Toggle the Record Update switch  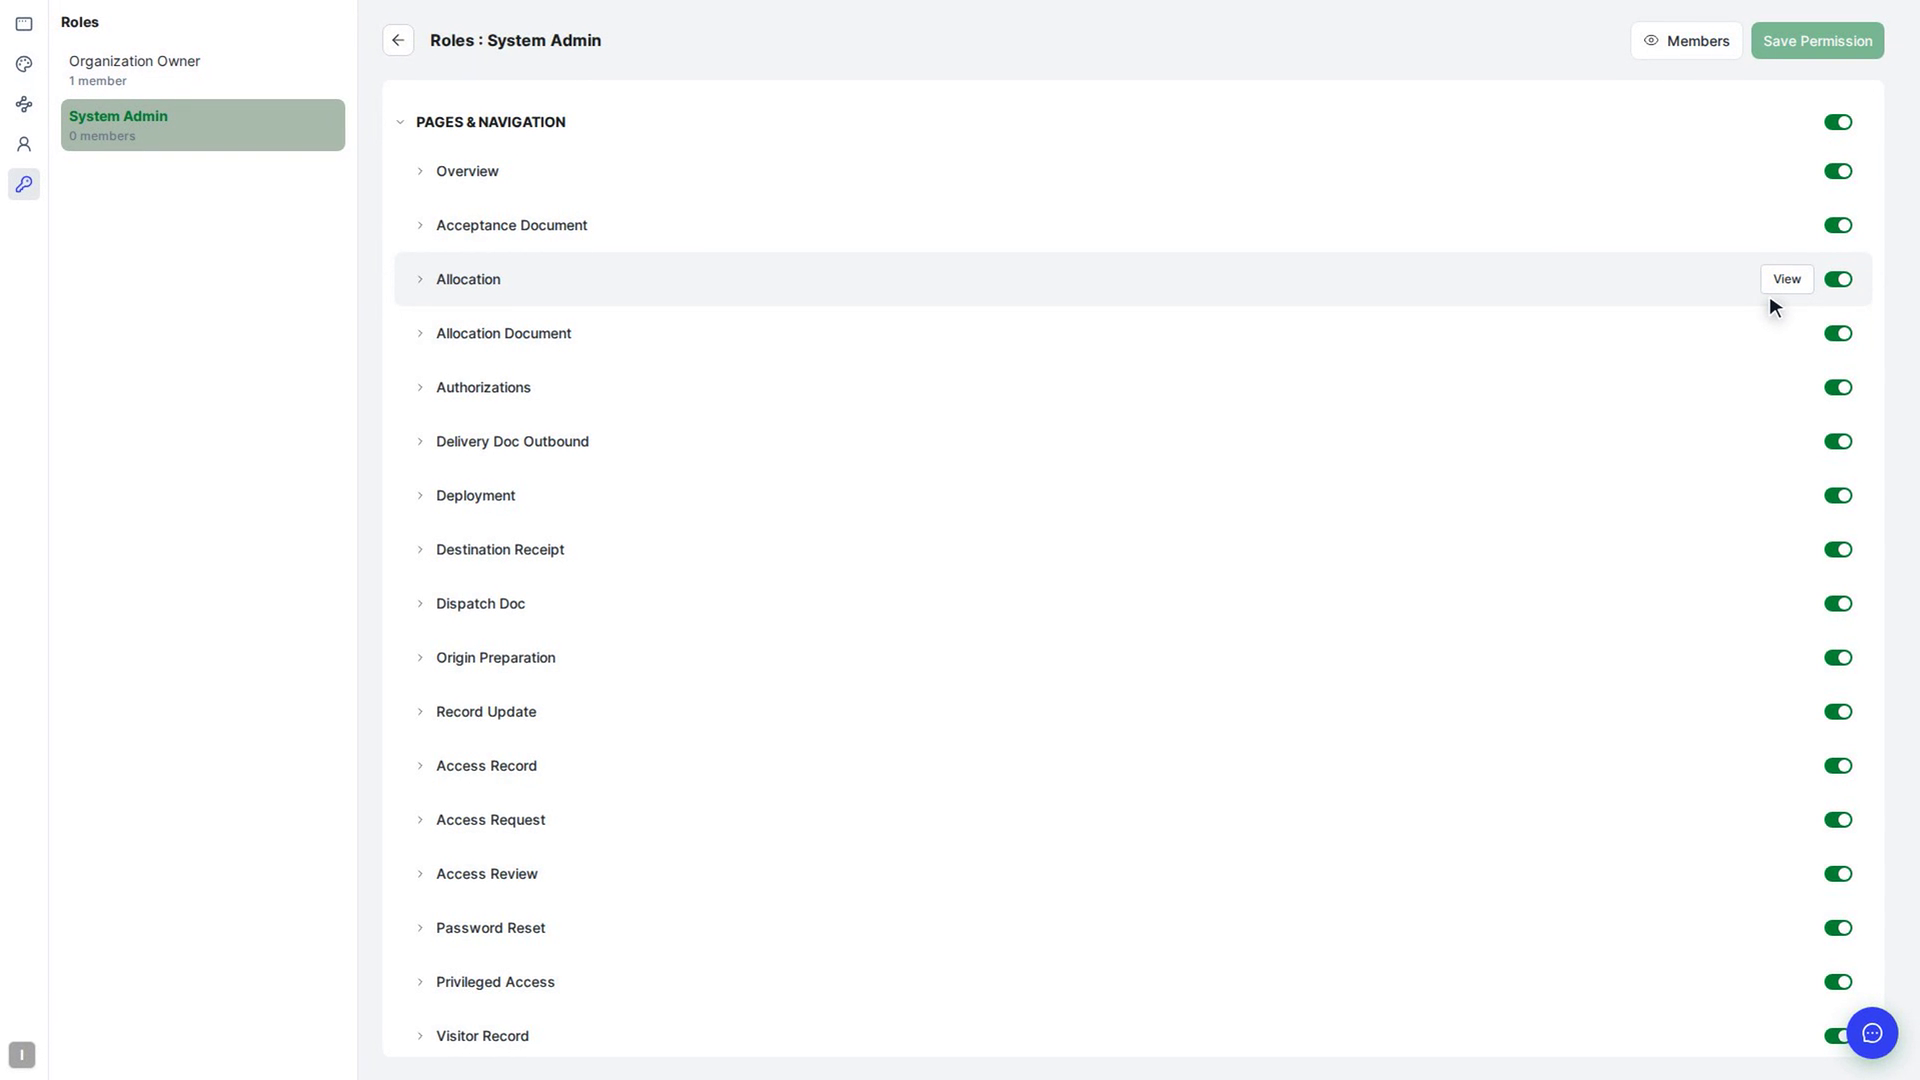(x=1838, y=711)
